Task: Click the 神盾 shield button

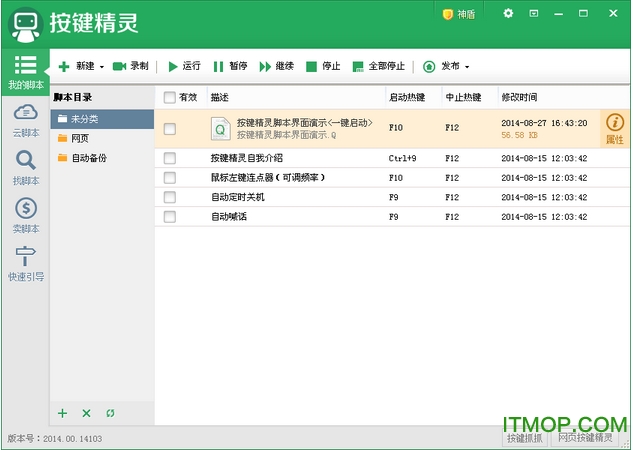Action: [461, 14]
